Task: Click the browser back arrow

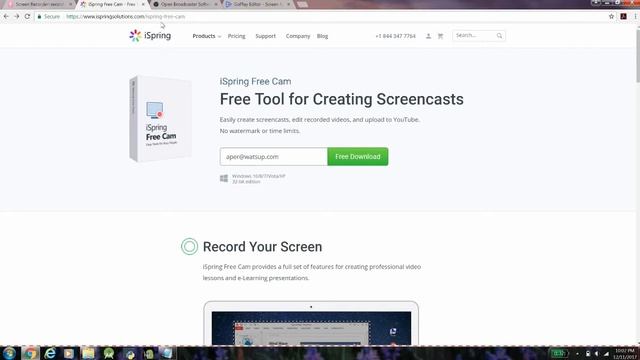Action: point(6,16)
